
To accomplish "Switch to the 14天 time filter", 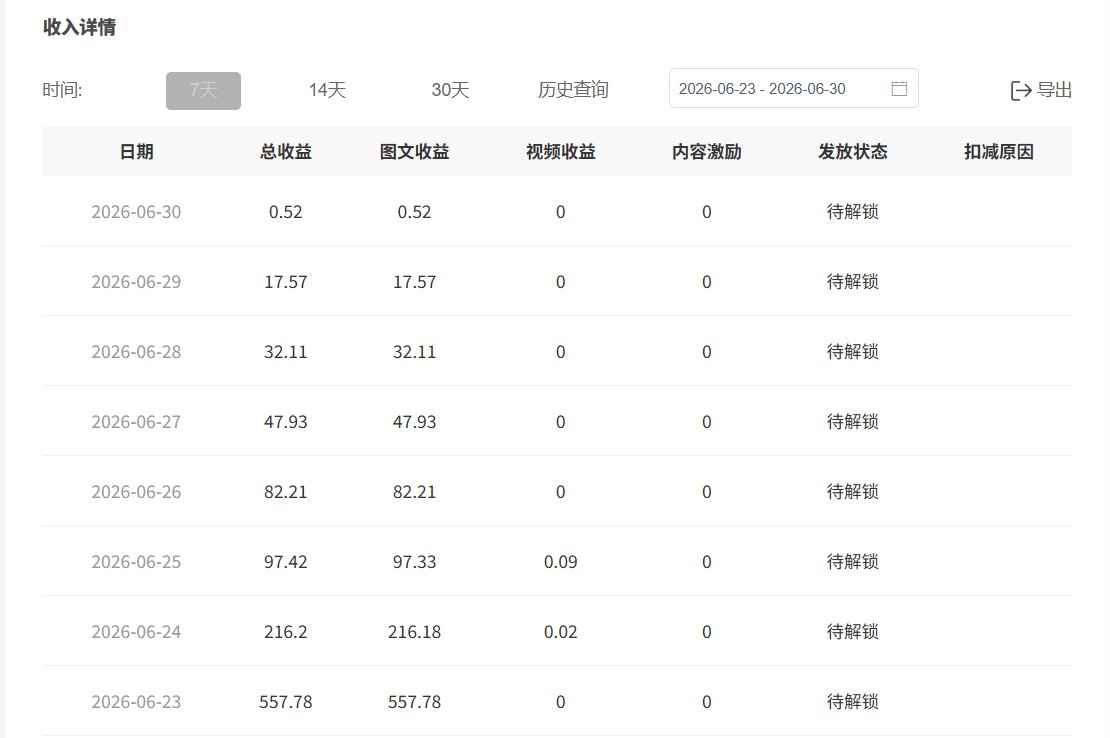I will [327, 90].
